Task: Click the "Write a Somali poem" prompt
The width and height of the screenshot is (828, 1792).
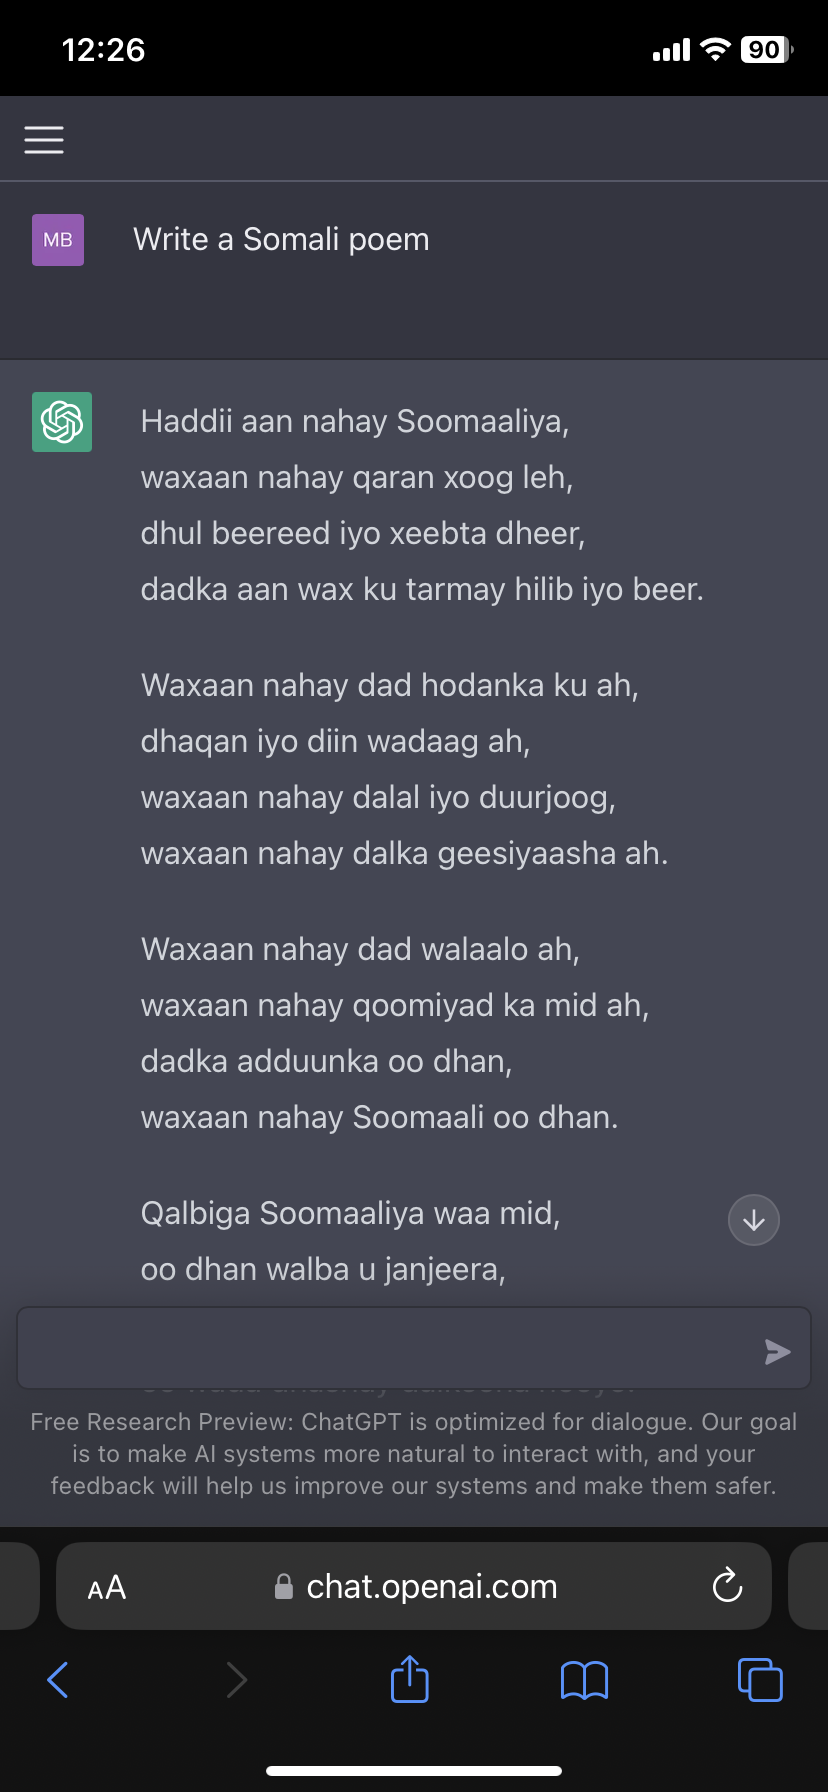Action: [281, 240]
